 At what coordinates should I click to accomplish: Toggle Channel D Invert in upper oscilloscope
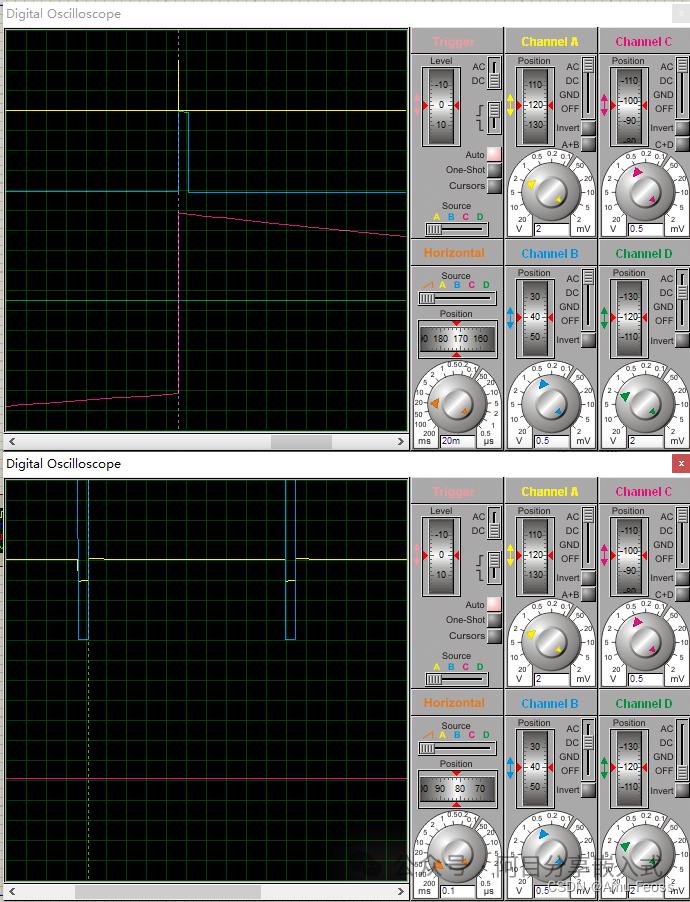click(683, 340)
